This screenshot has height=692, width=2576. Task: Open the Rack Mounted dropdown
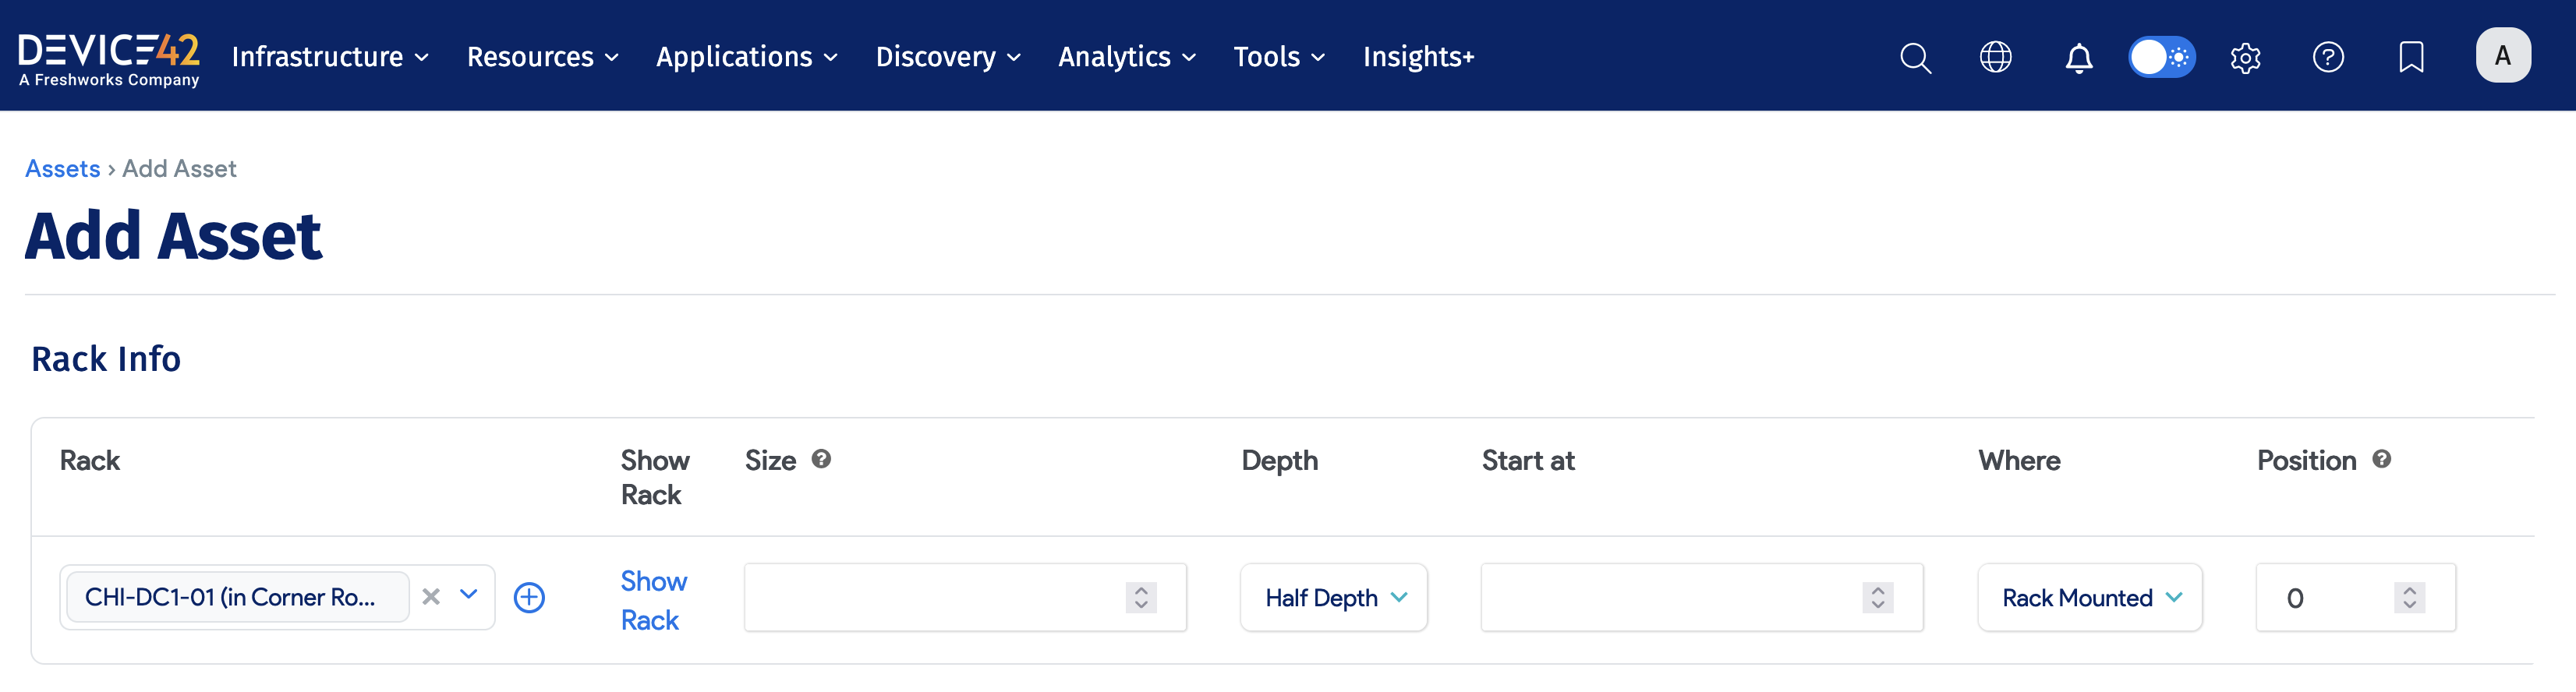tap(2089, 598)
